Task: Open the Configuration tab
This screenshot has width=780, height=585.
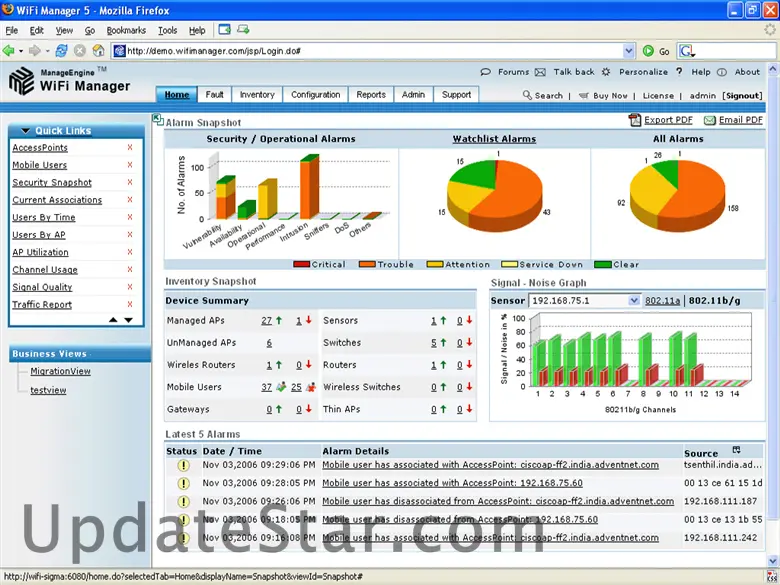Action: (x=315, y=95)
